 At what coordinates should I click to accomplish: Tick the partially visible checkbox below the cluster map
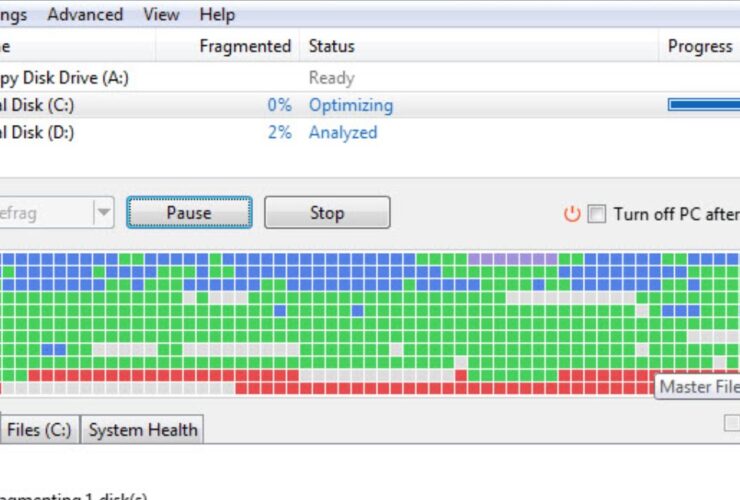click(732, 424)
